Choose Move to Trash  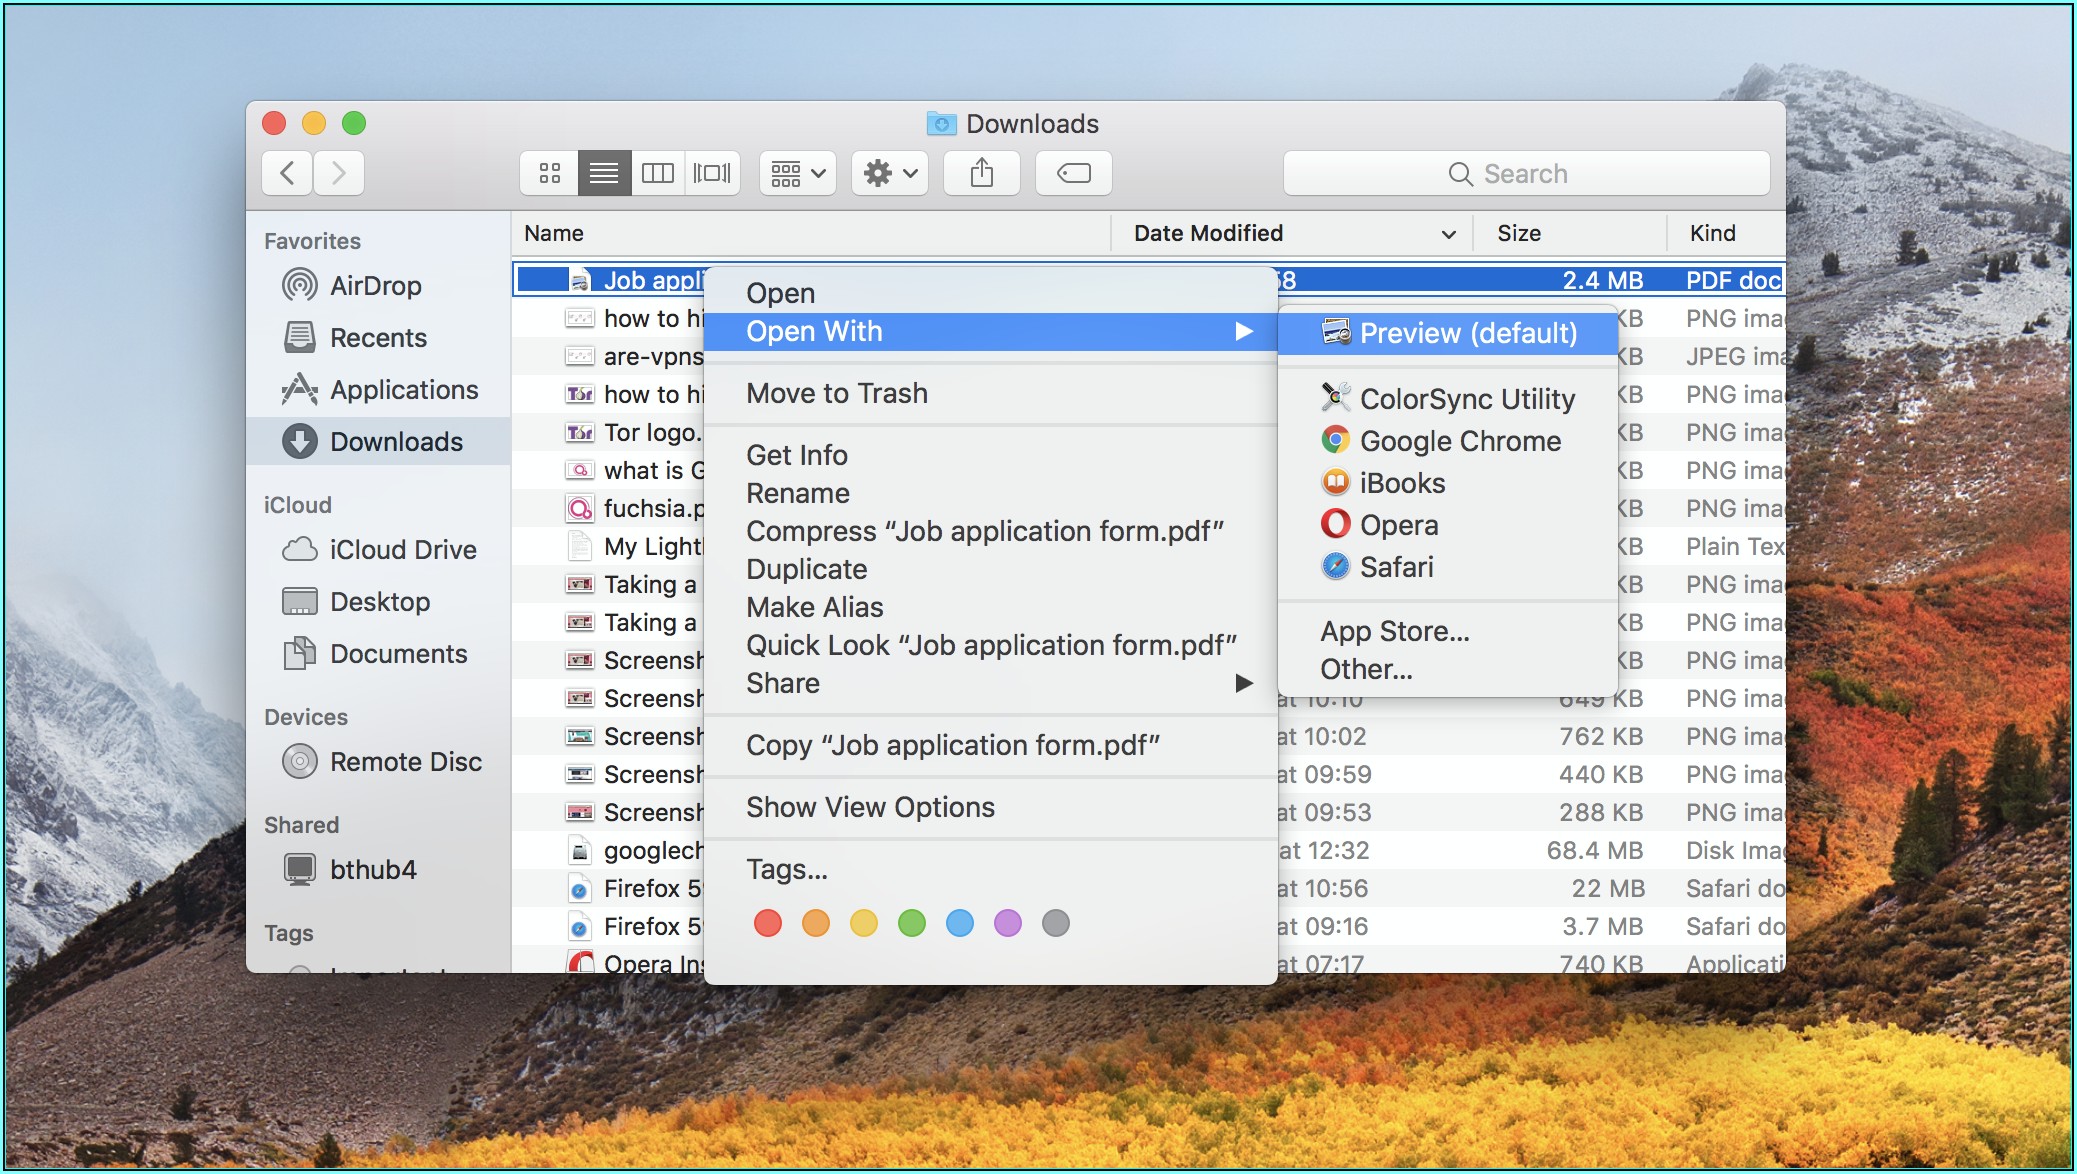coord(836,393)
